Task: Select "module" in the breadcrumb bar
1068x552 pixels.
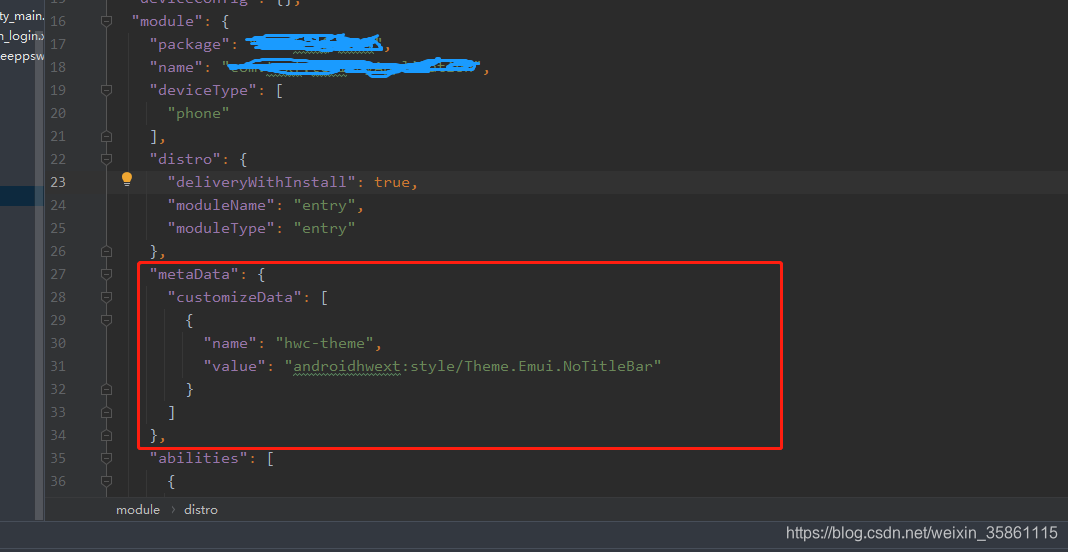Action: 138,510
